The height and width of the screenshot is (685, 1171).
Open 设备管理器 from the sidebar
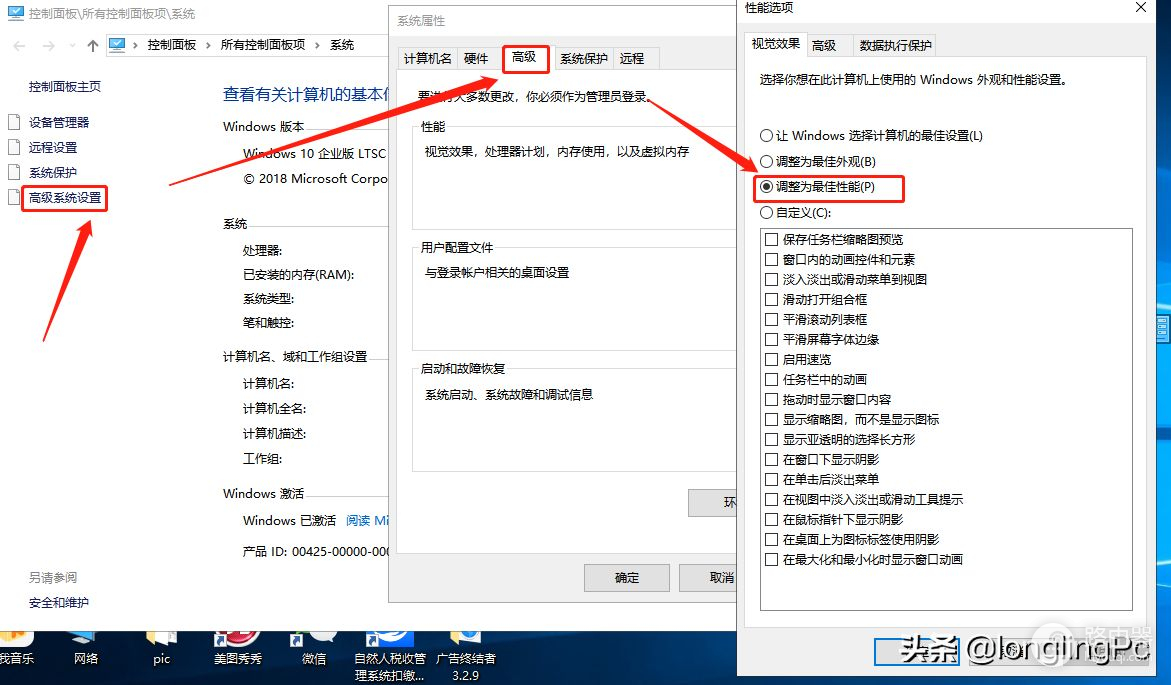(59, 123)
